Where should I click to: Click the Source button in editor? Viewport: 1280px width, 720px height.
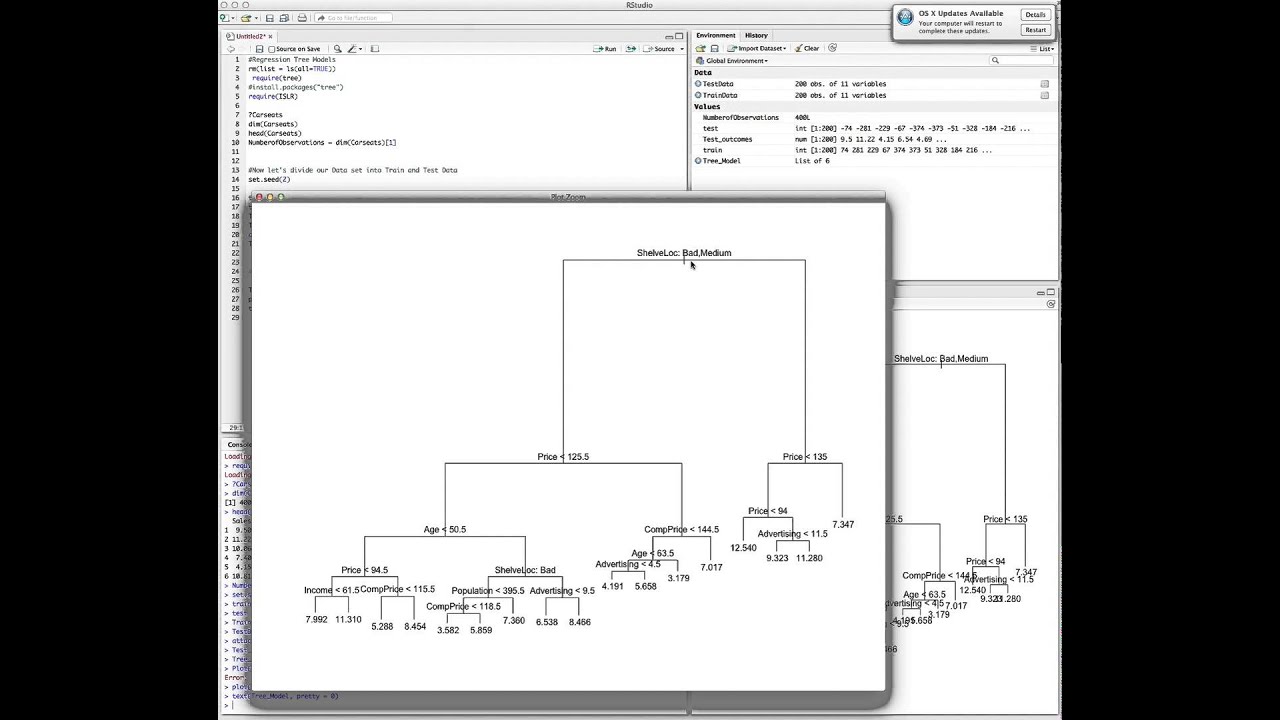pos(660,48)
